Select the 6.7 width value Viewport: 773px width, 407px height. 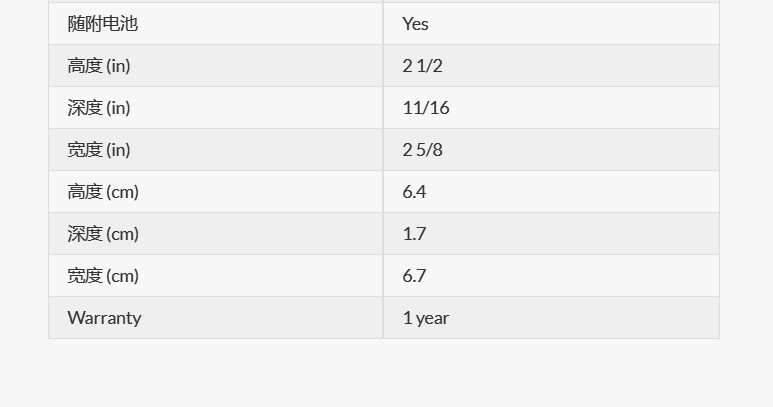[414, 275]
